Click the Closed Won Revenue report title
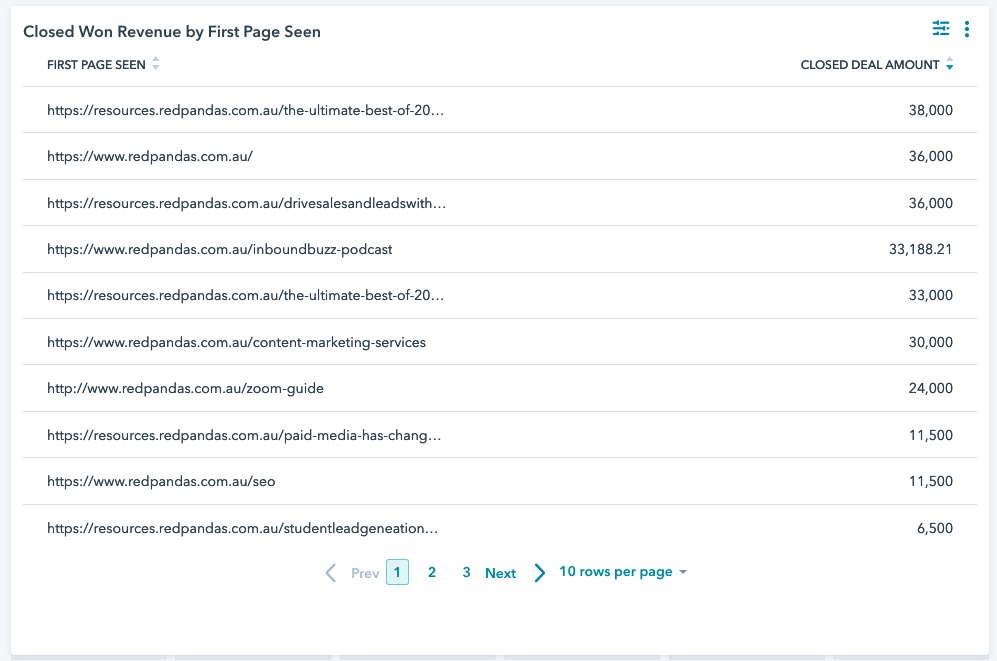Image resolution: width=997 pixels, height=661 pixels. point(174,31)
